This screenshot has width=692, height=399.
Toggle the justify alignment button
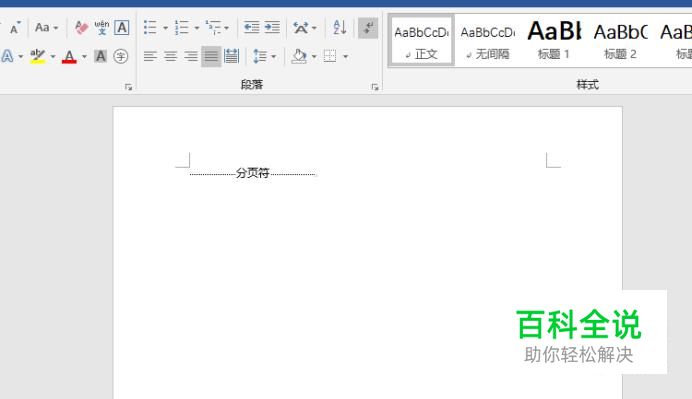(211, 56)
